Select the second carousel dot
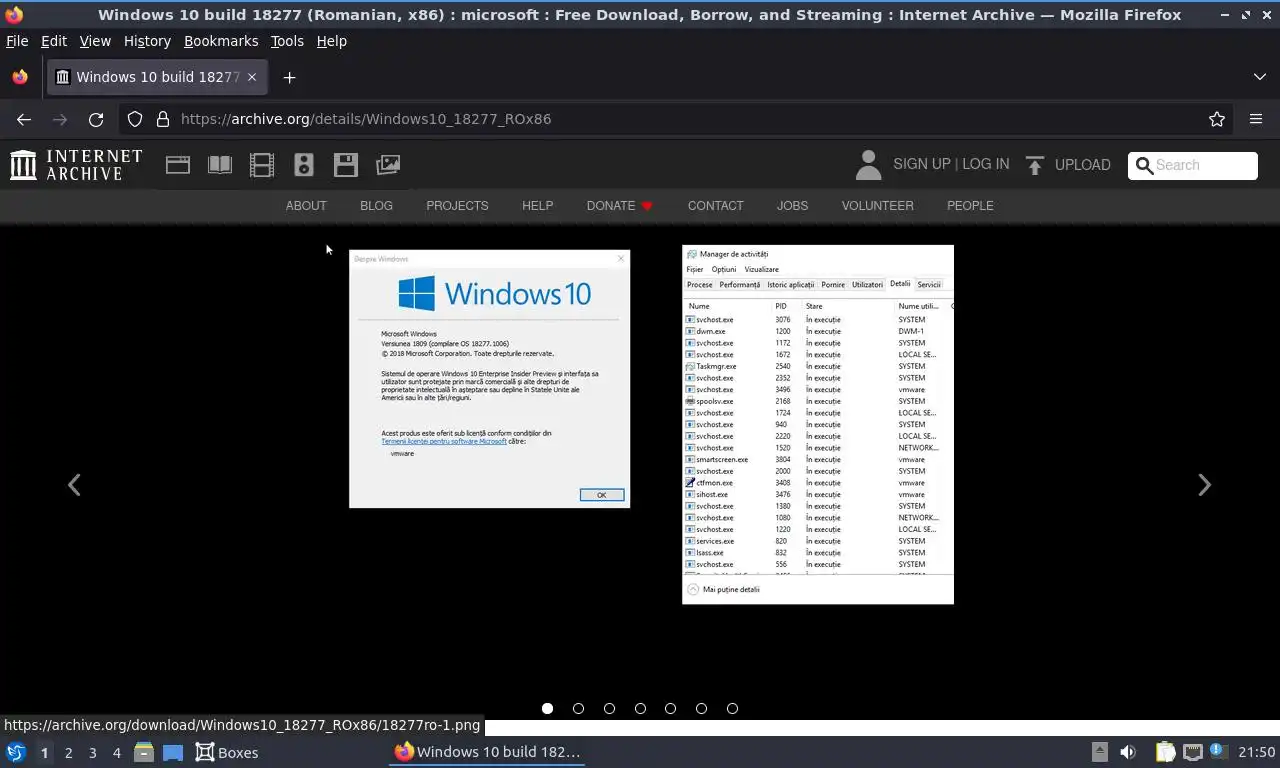The width and height of the screenshot is (1280, 768). 578,708
